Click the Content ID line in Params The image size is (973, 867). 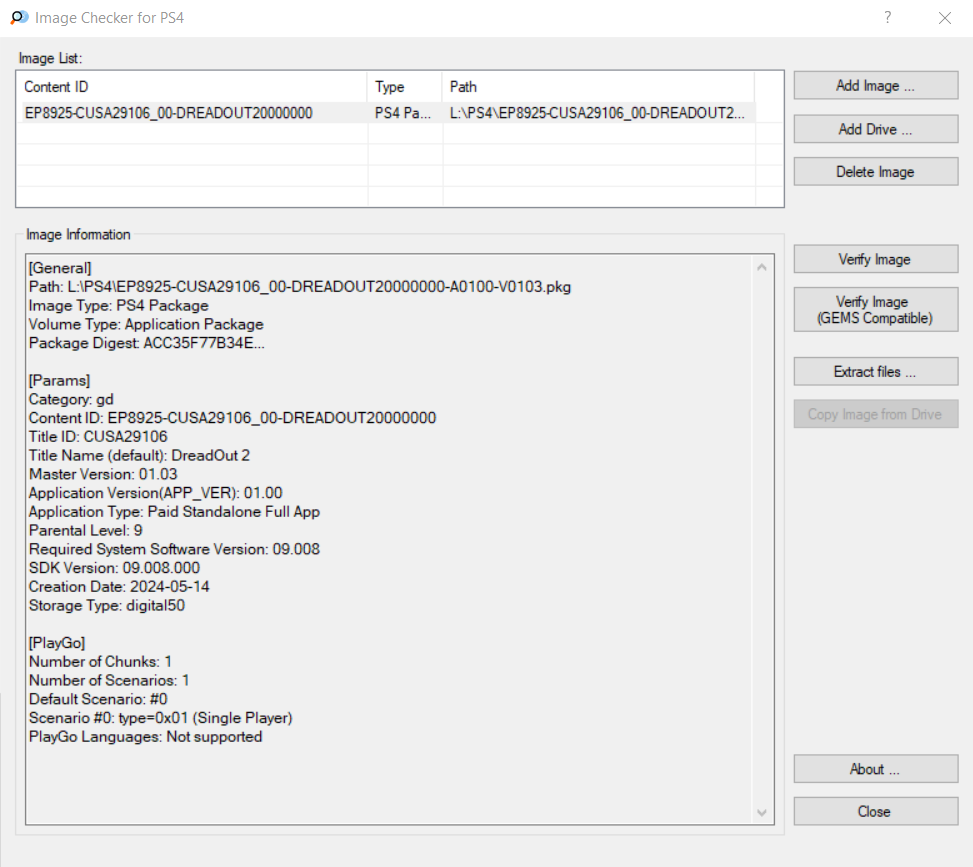(233, 418)
